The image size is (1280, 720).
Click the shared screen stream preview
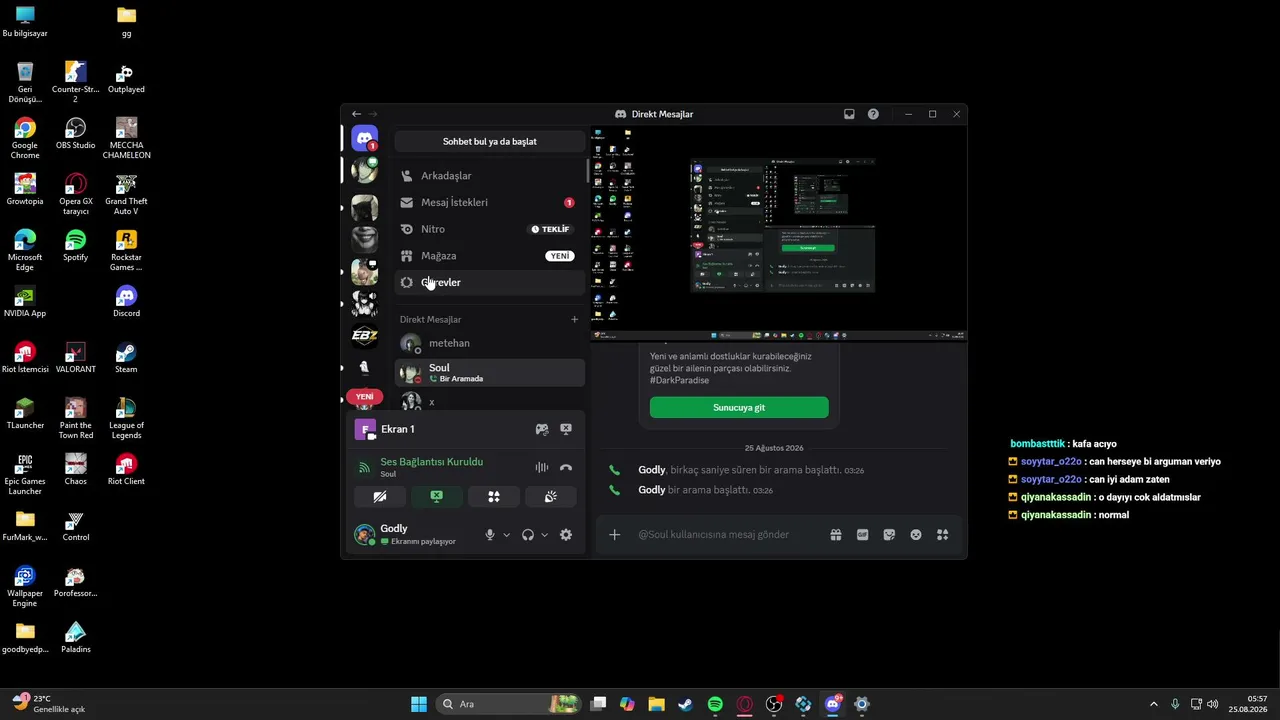778,232
